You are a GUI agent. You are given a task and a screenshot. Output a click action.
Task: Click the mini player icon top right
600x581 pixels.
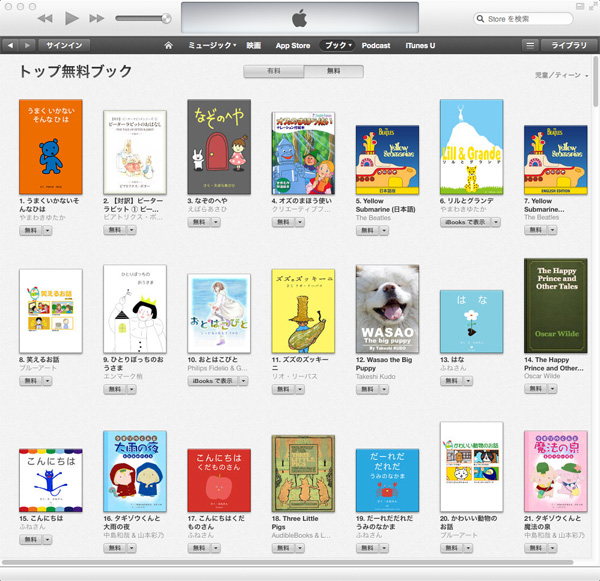click(x=580, y=7)
